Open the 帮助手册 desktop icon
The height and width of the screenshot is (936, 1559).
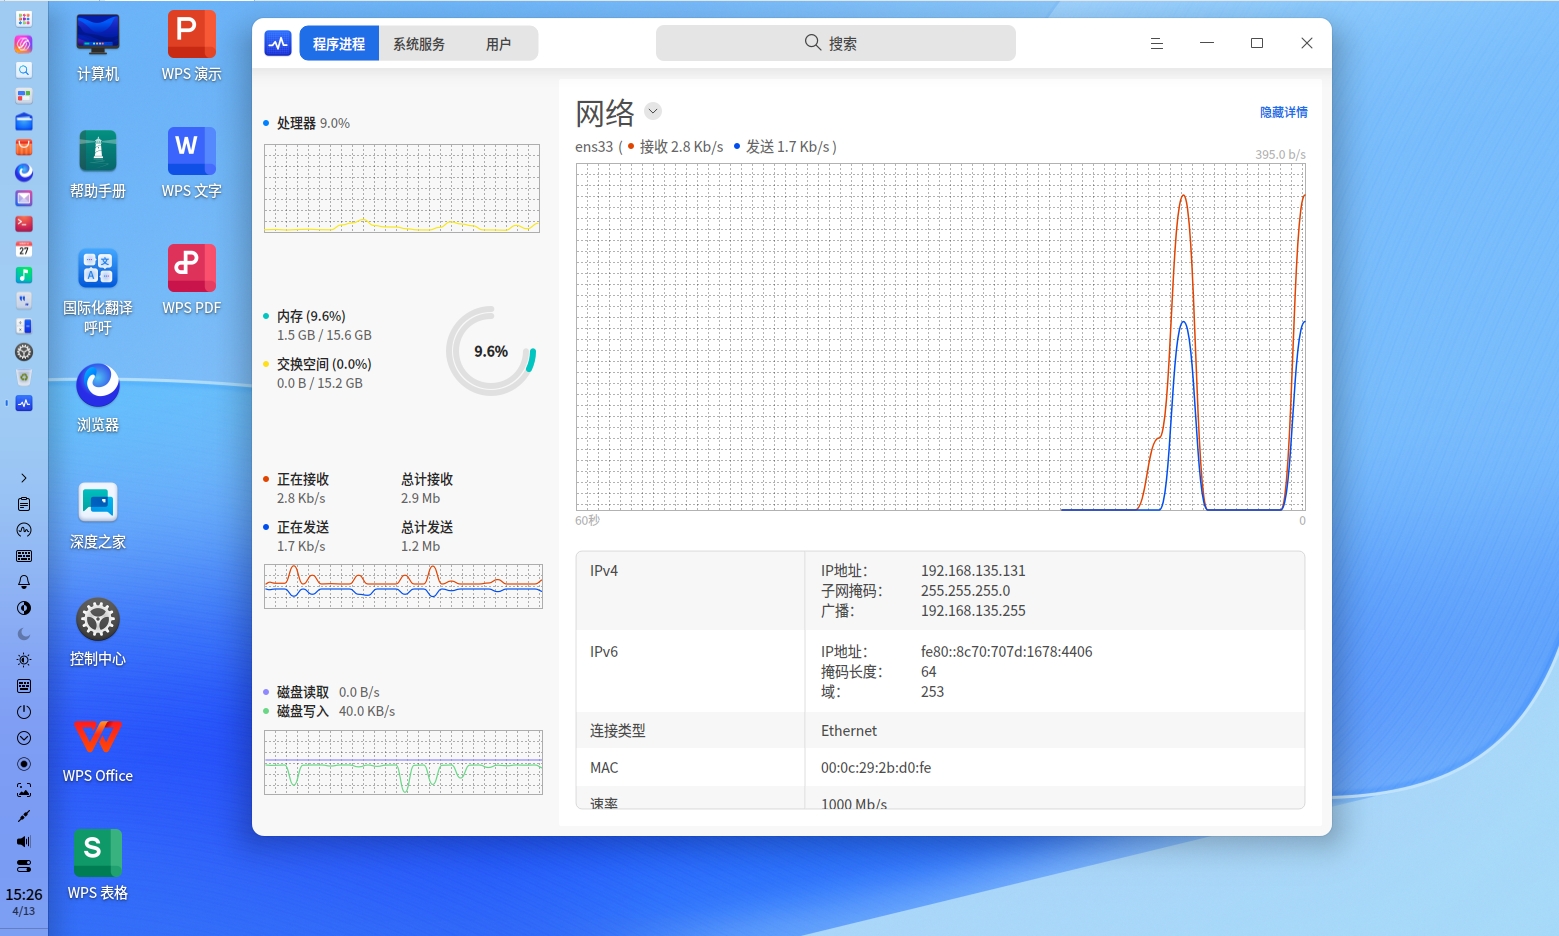click(98, 163)
